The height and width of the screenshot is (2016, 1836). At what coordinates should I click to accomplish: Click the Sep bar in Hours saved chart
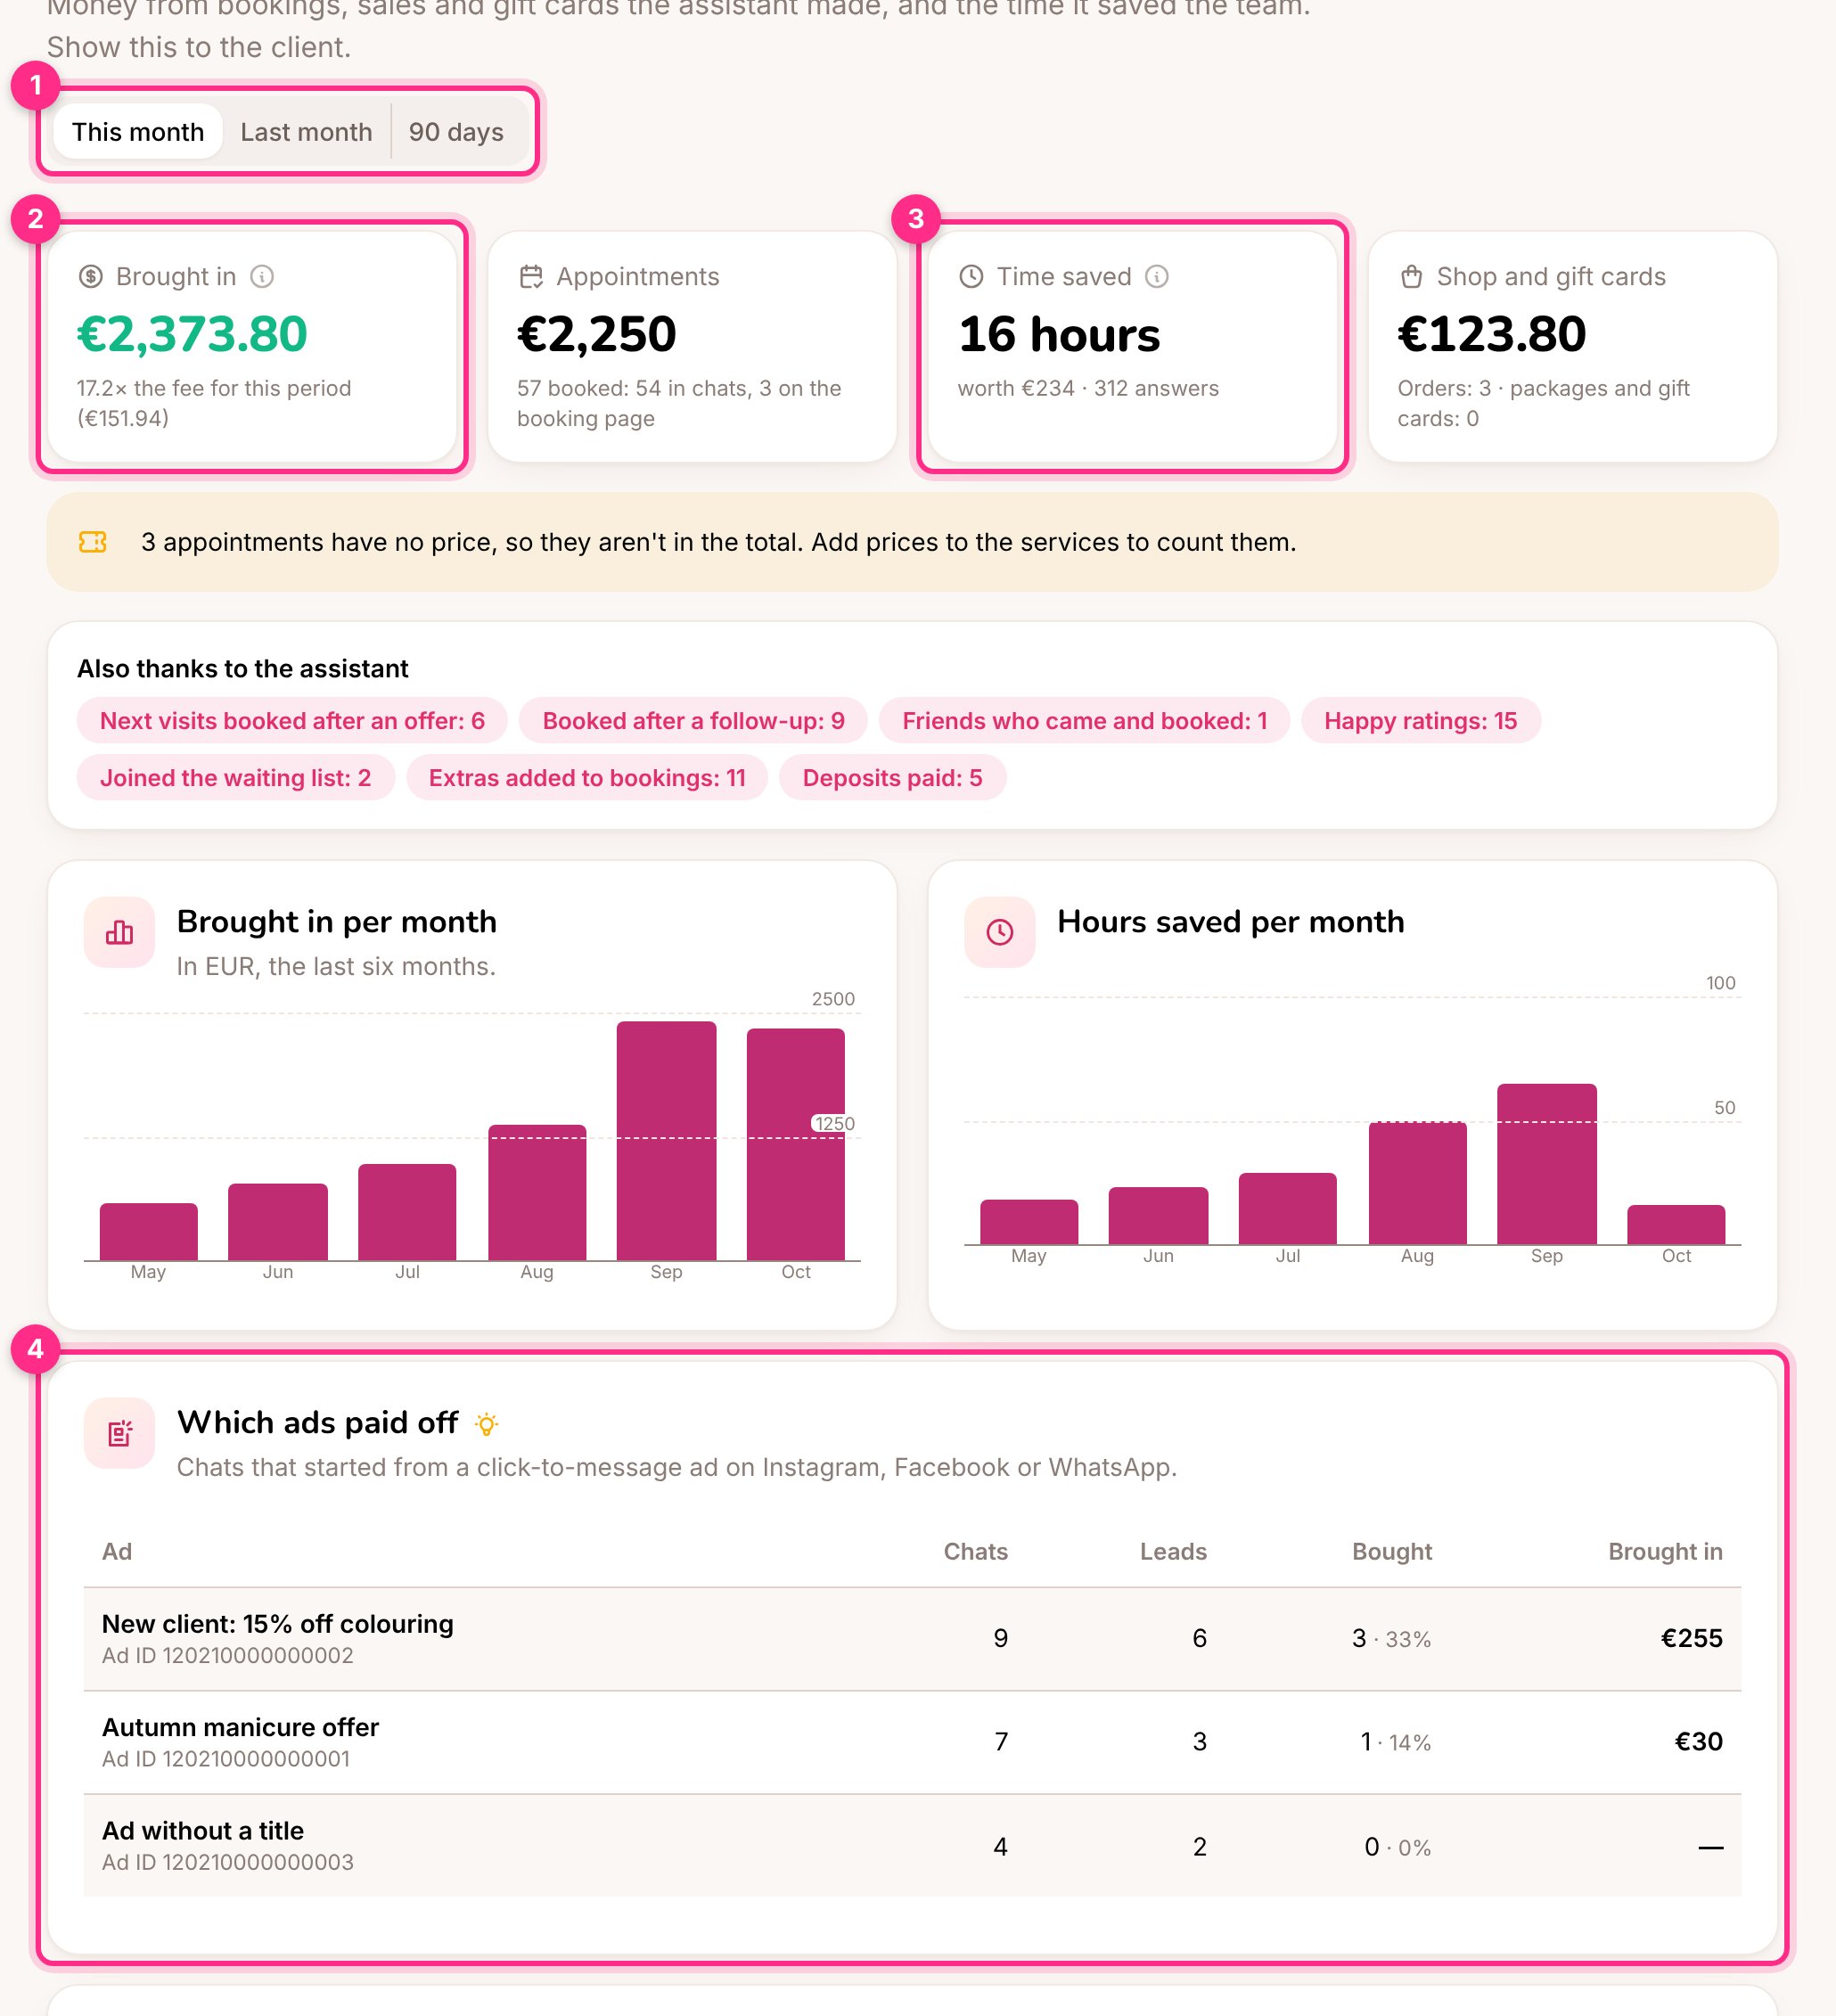coord(1547,1164)
